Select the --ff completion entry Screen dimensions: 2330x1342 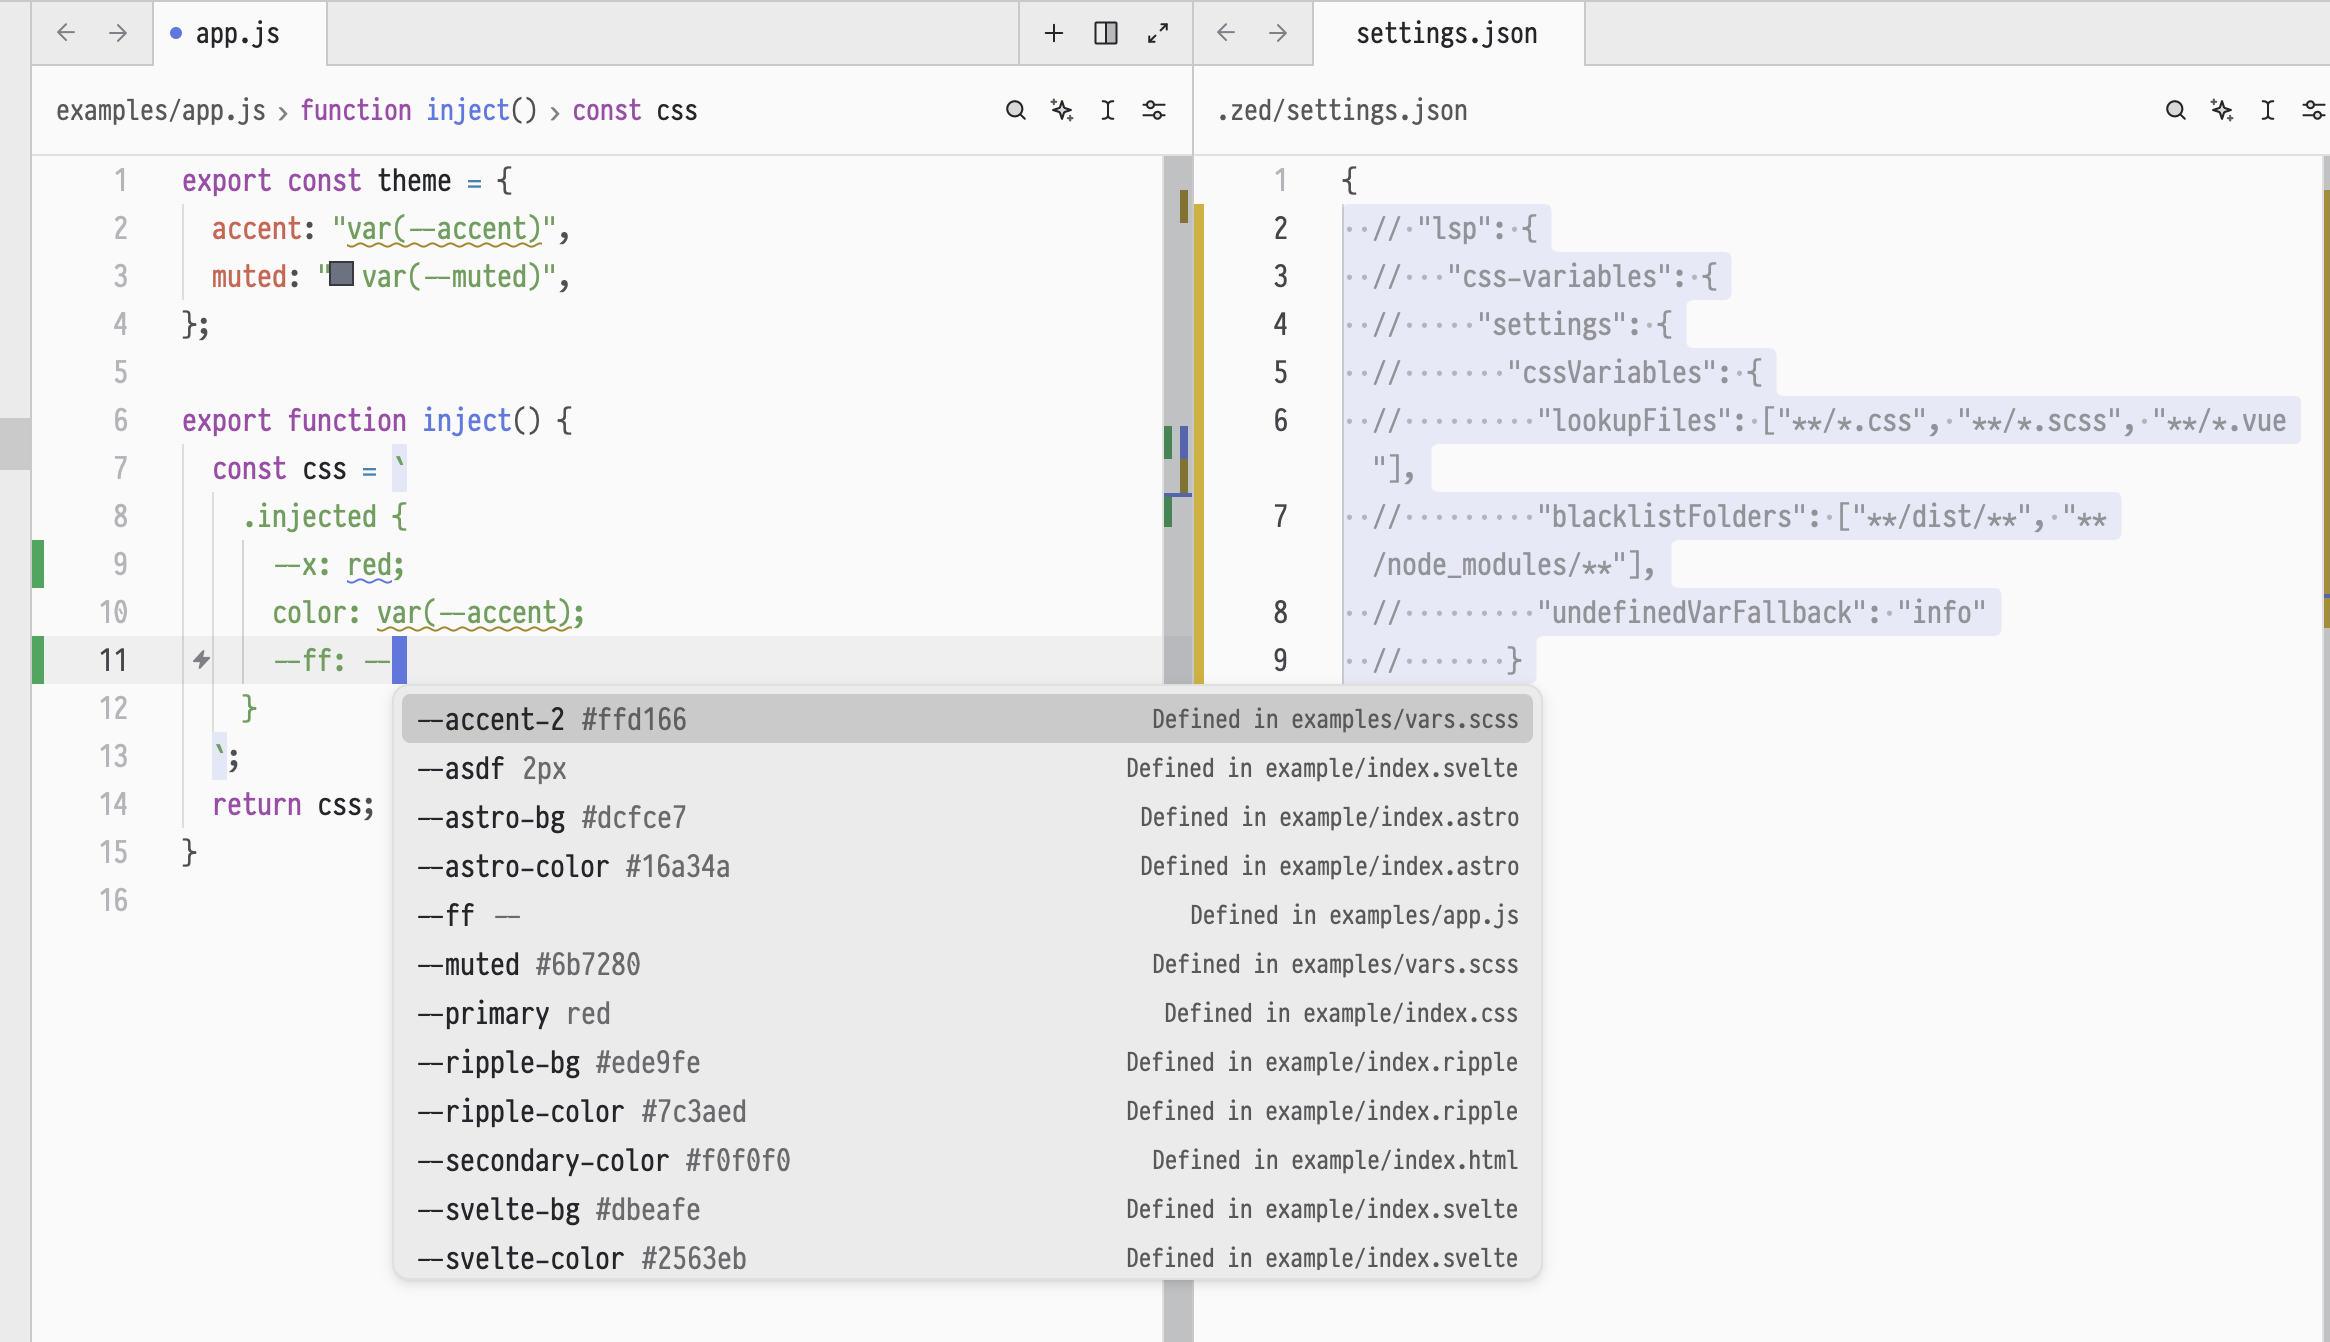[x=967, y=915]
